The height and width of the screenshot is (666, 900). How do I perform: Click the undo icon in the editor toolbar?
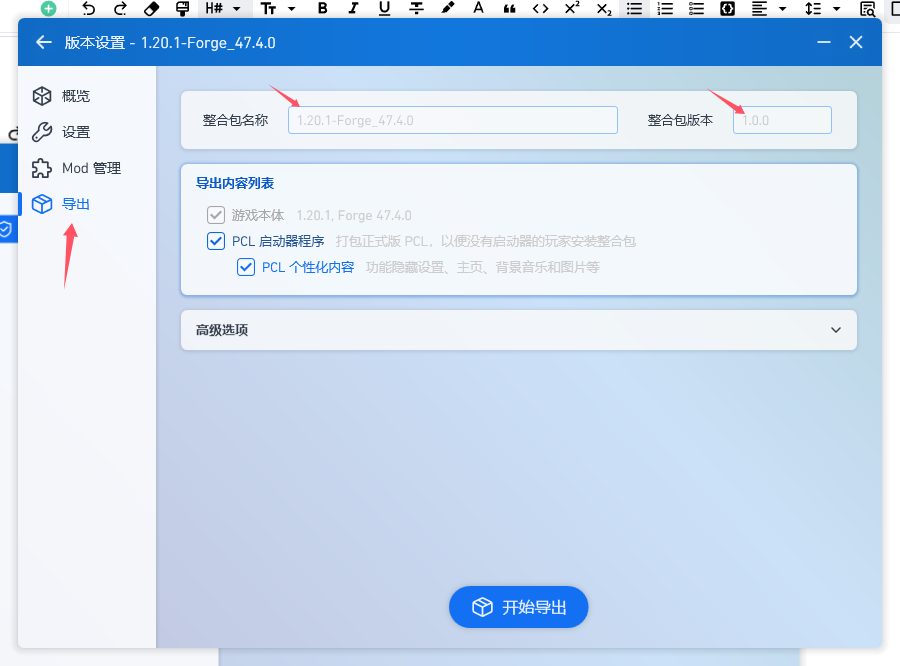pyautogui.click(x=89, y=9)
